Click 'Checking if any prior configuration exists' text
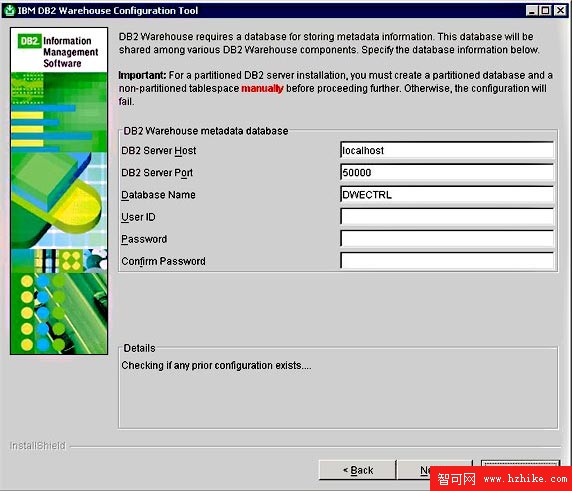This screenshot has height=491, width=572. point(216,366)
